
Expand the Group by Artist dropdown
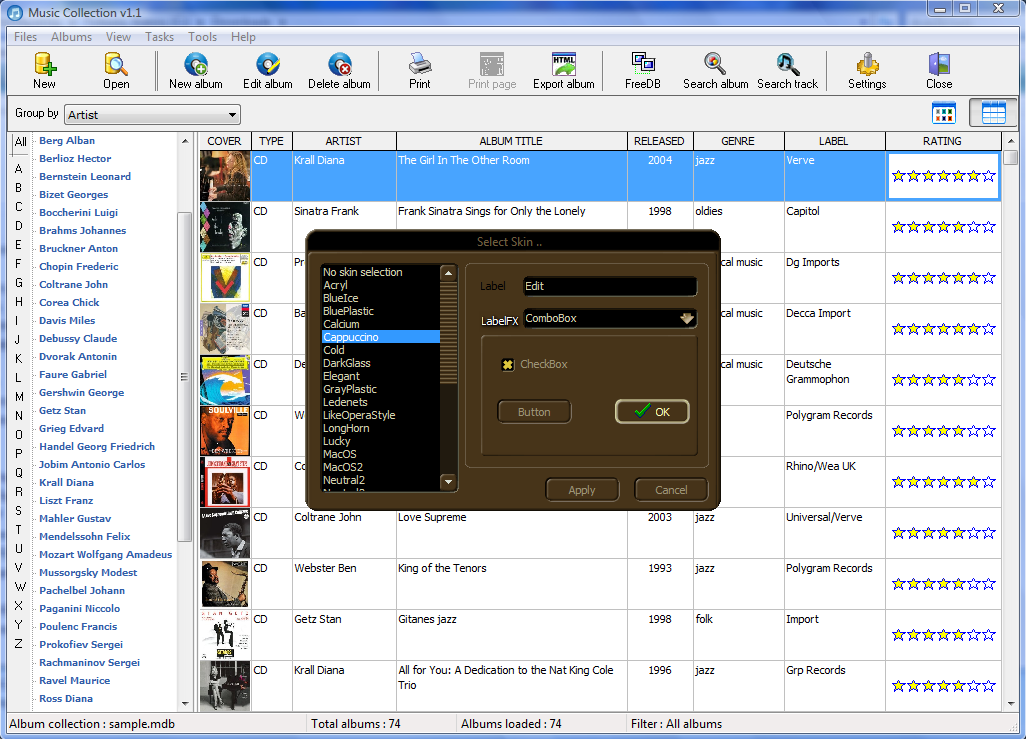[232, 115]
